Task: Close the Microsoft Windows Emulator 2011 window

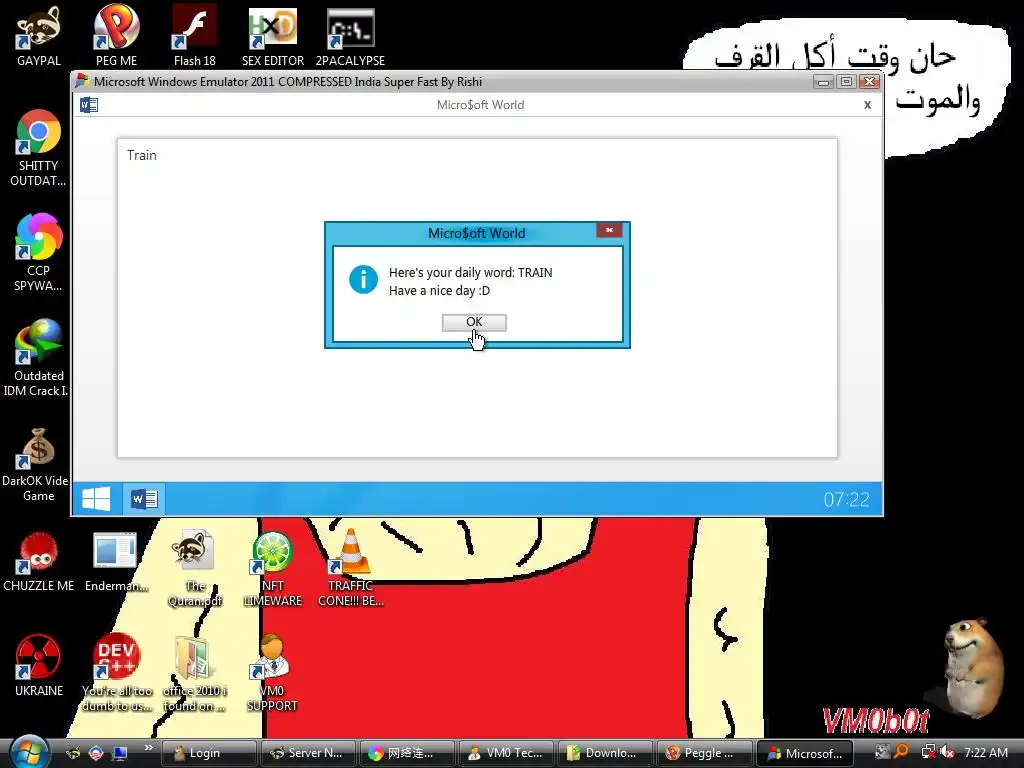Action: pyautogui.click(x=869, y=82)
